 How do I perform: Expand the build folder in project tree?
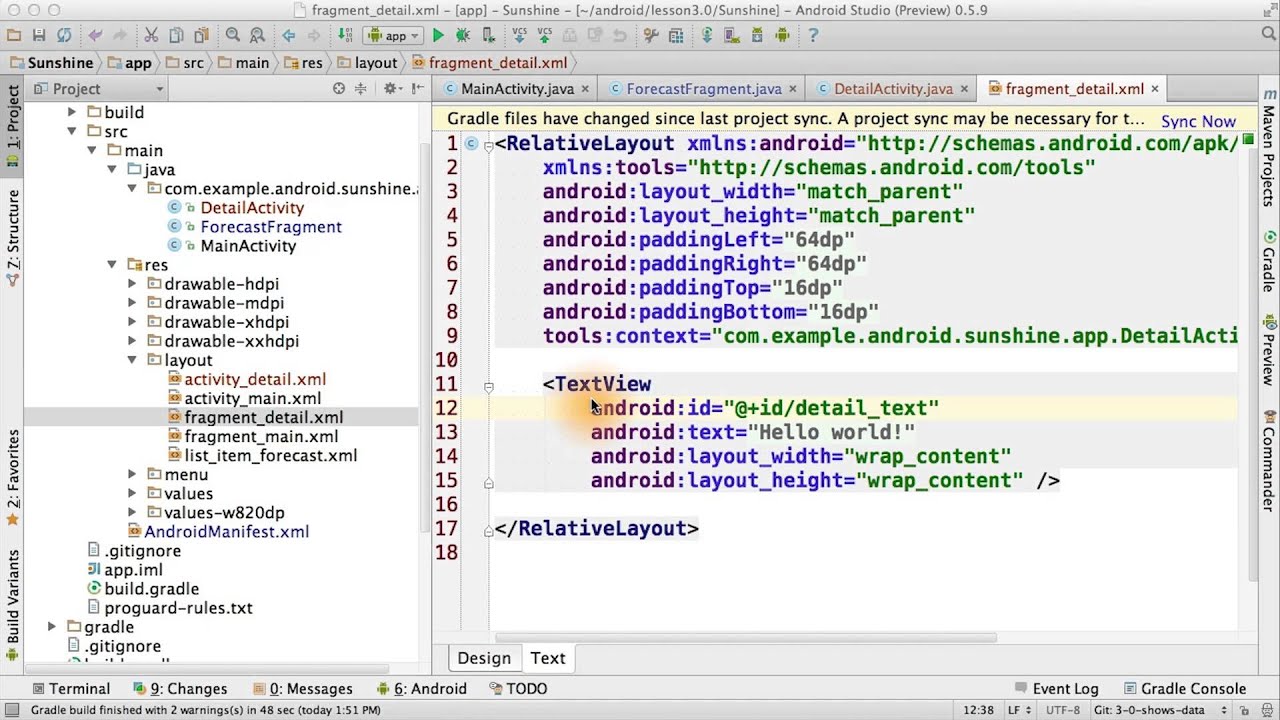pyautogui.click(x=72, y=112)
